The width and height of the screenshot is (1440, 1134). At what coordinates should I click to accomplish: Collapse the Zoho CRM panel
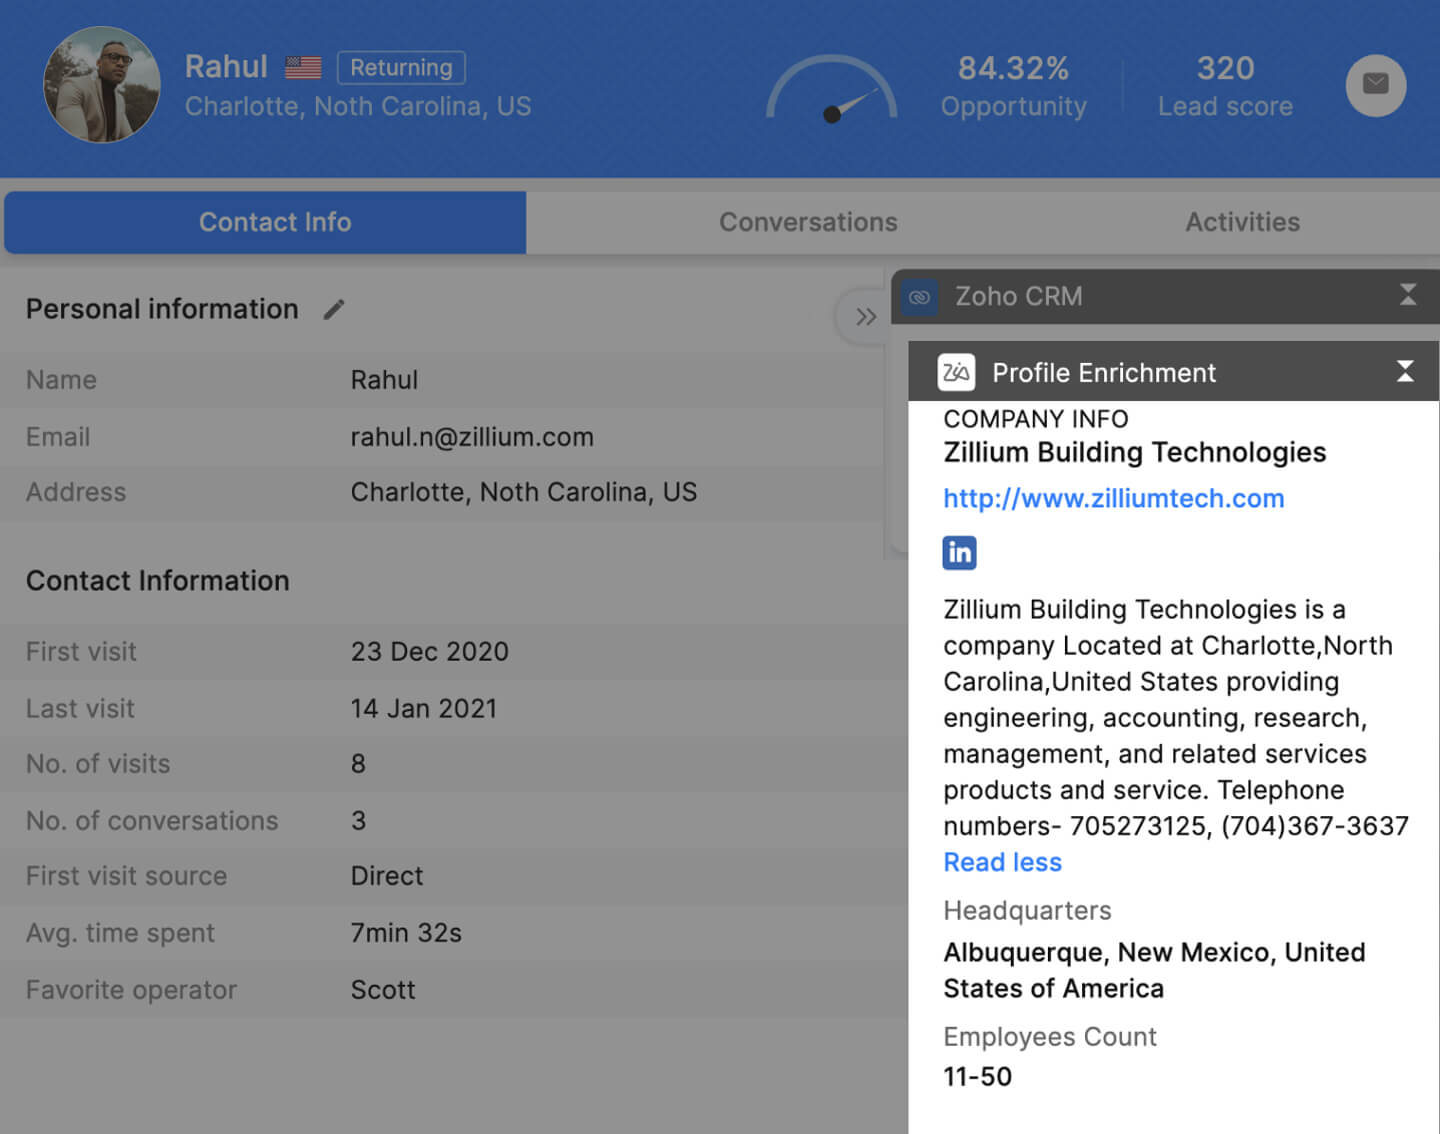pyautogui.click(x=1407, y=295)
